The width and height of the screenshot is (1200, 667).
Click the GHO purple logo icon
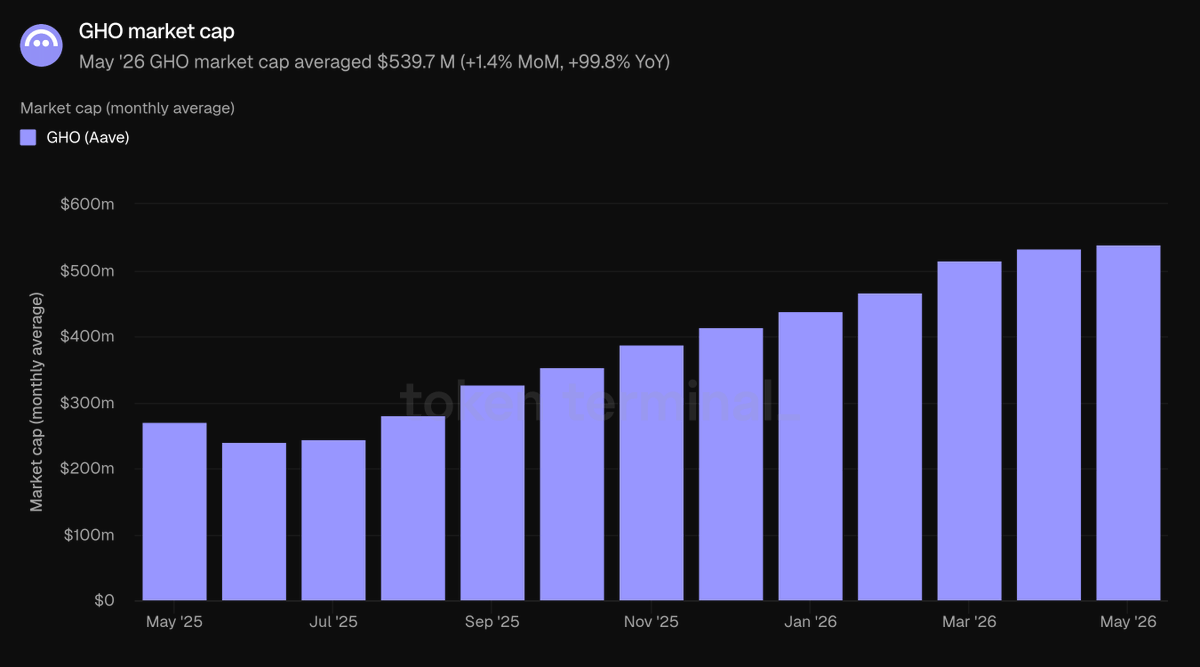click(42, 43)
